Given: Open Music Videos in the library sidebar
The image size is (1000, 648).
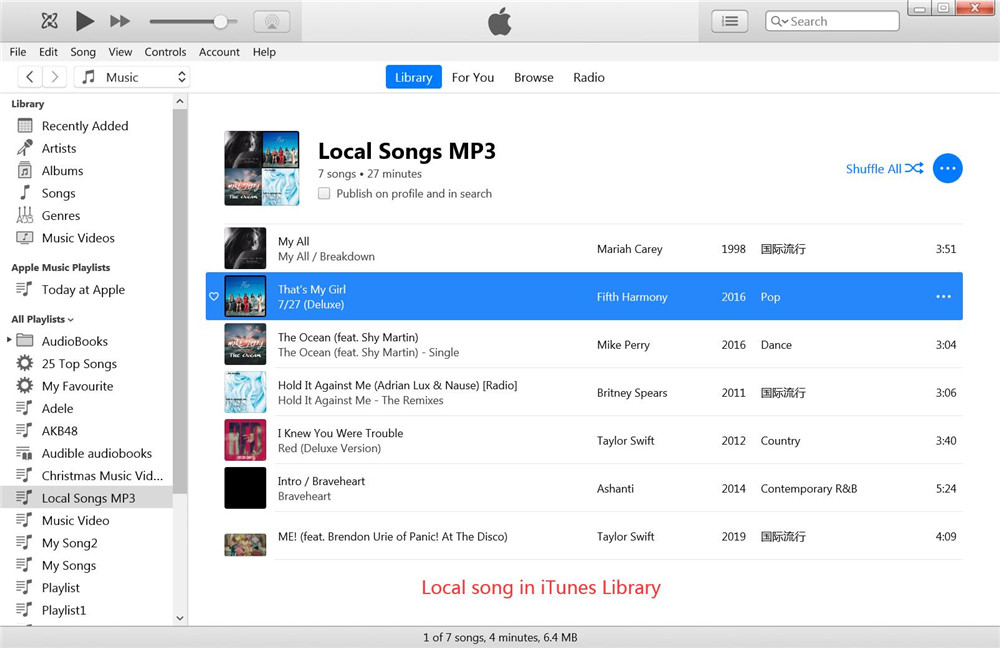Looking at the screenshot, I should tap(78, 238).
